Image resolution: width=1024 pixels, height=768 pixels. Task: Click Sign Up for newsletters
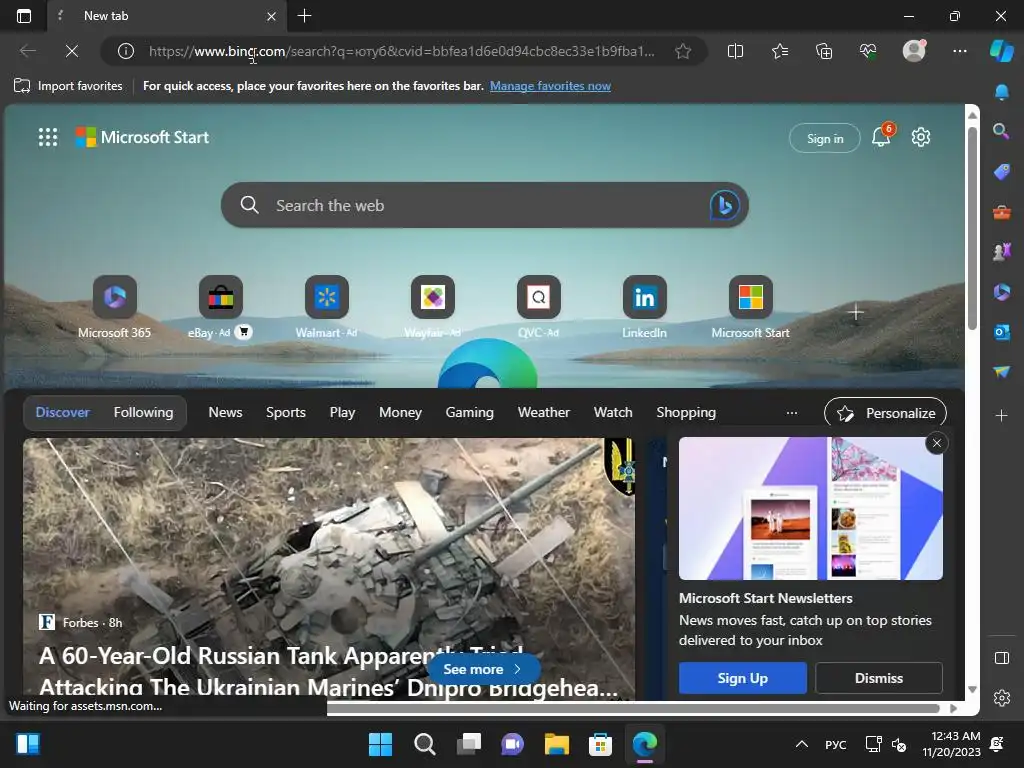pyautogui.click(x=743, y=678)
